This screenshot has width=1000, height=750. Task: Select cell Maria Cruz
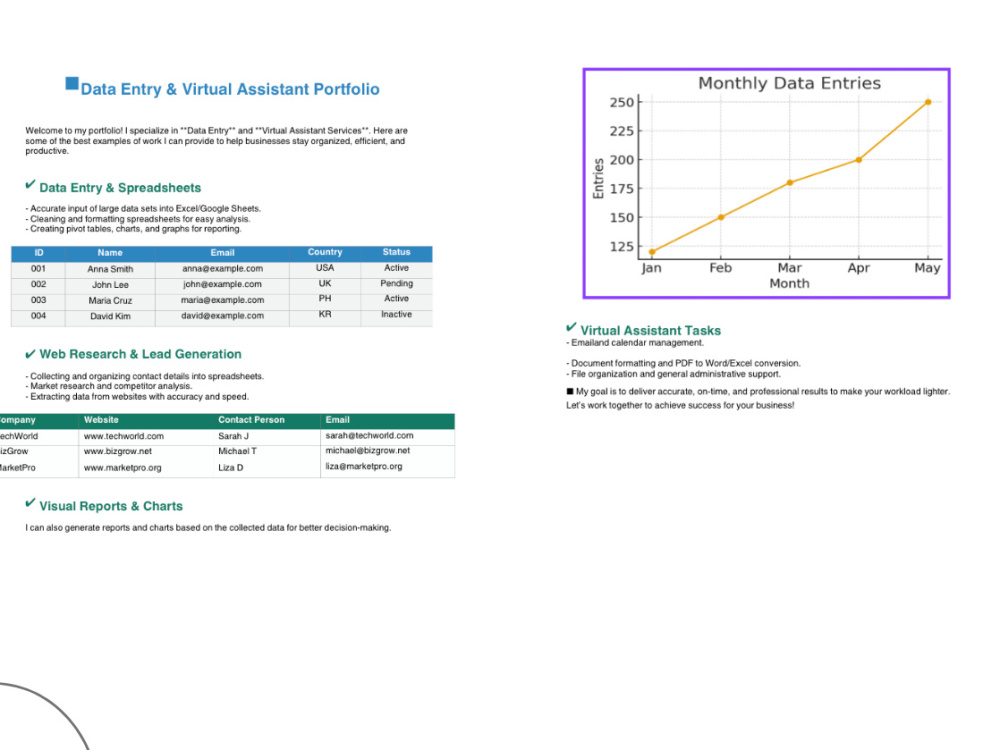tap(110, 300)
